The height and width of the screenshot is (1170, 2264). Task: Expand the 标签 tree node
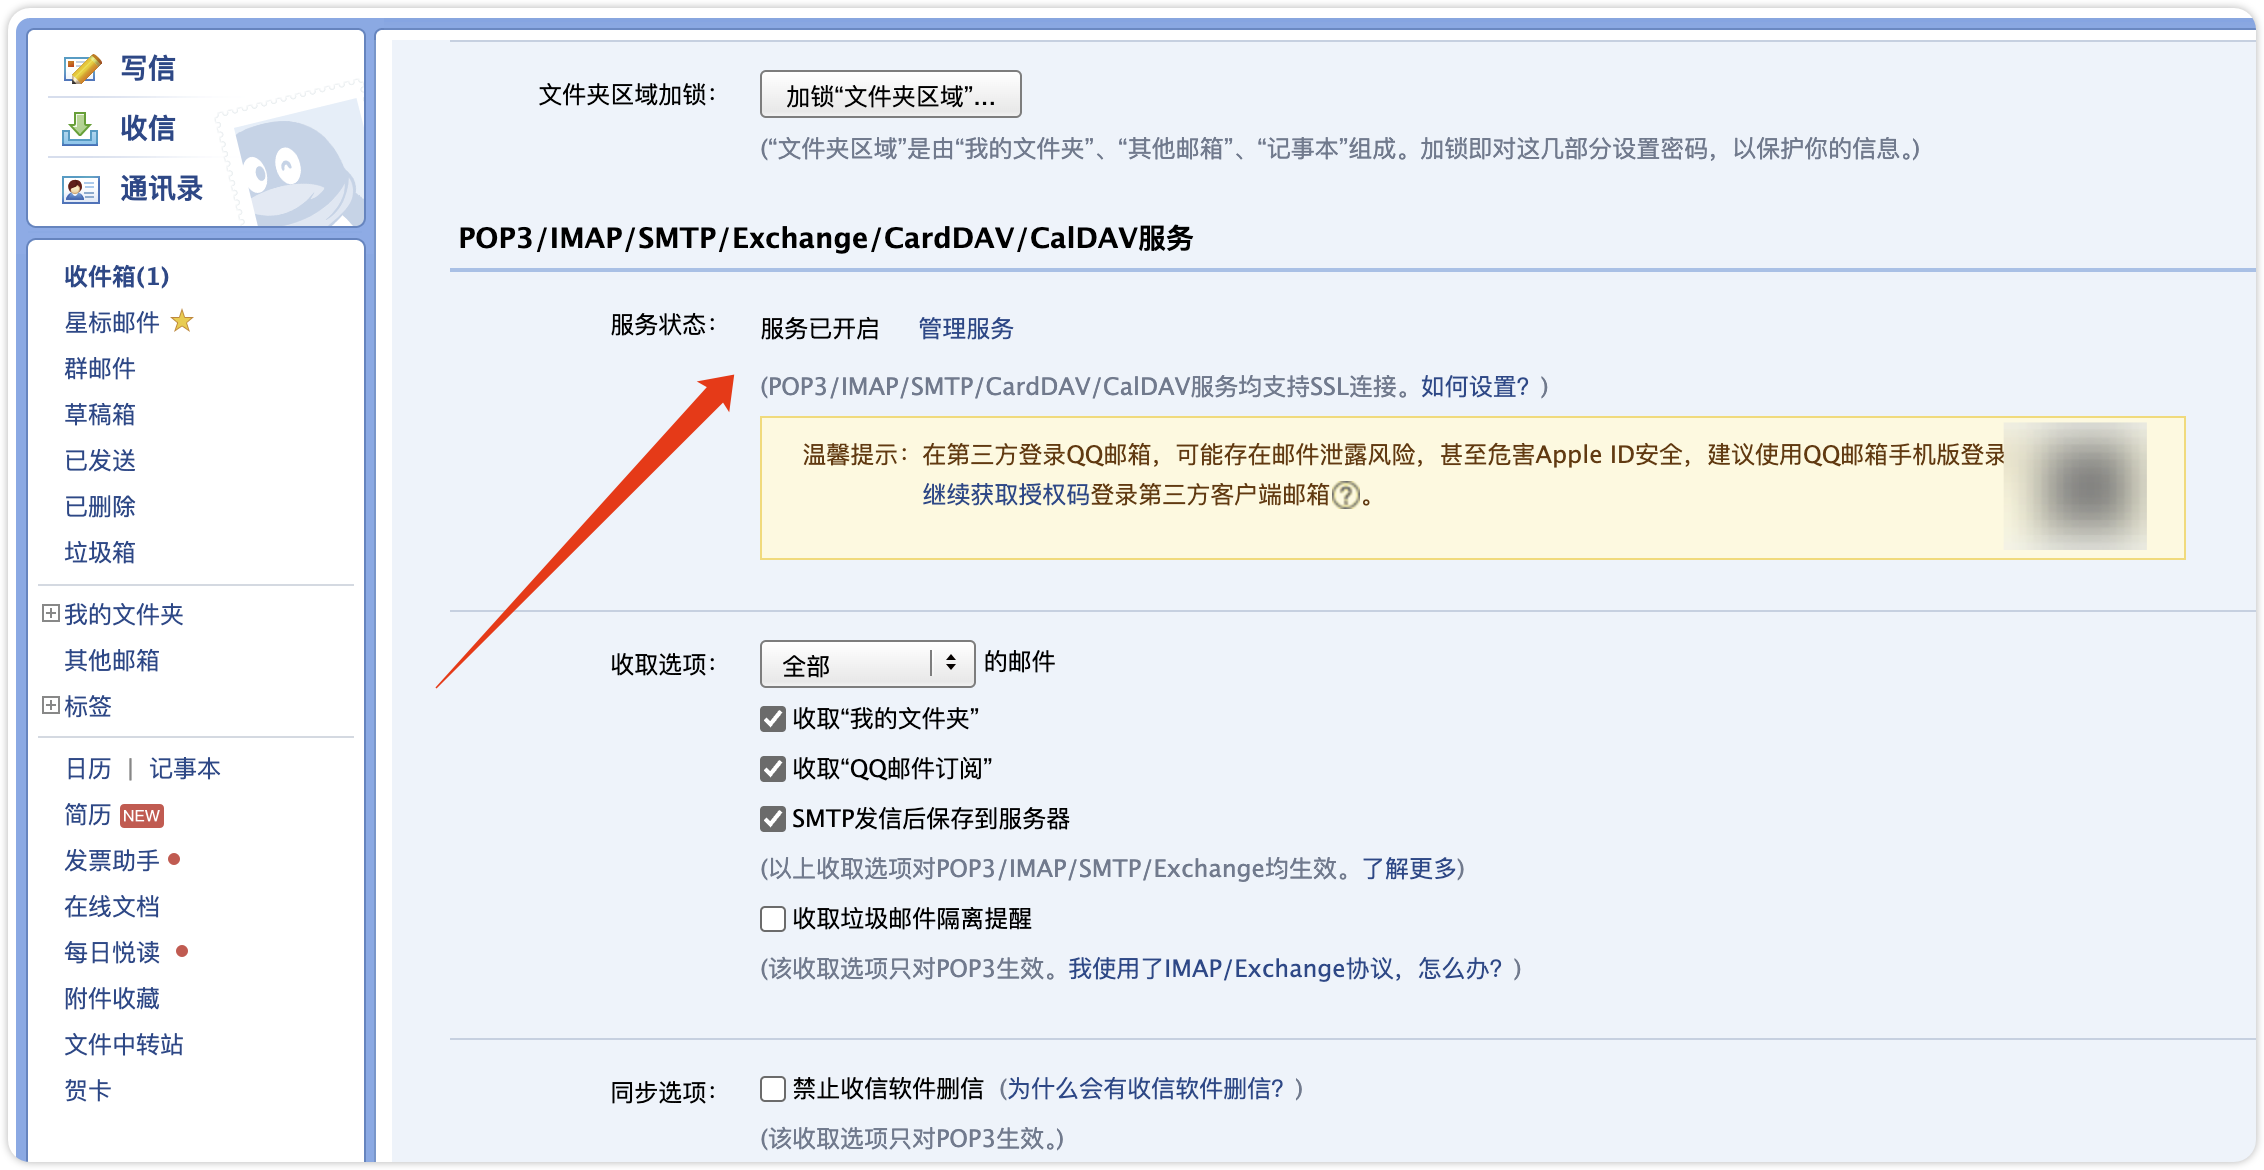pos(50,706)
